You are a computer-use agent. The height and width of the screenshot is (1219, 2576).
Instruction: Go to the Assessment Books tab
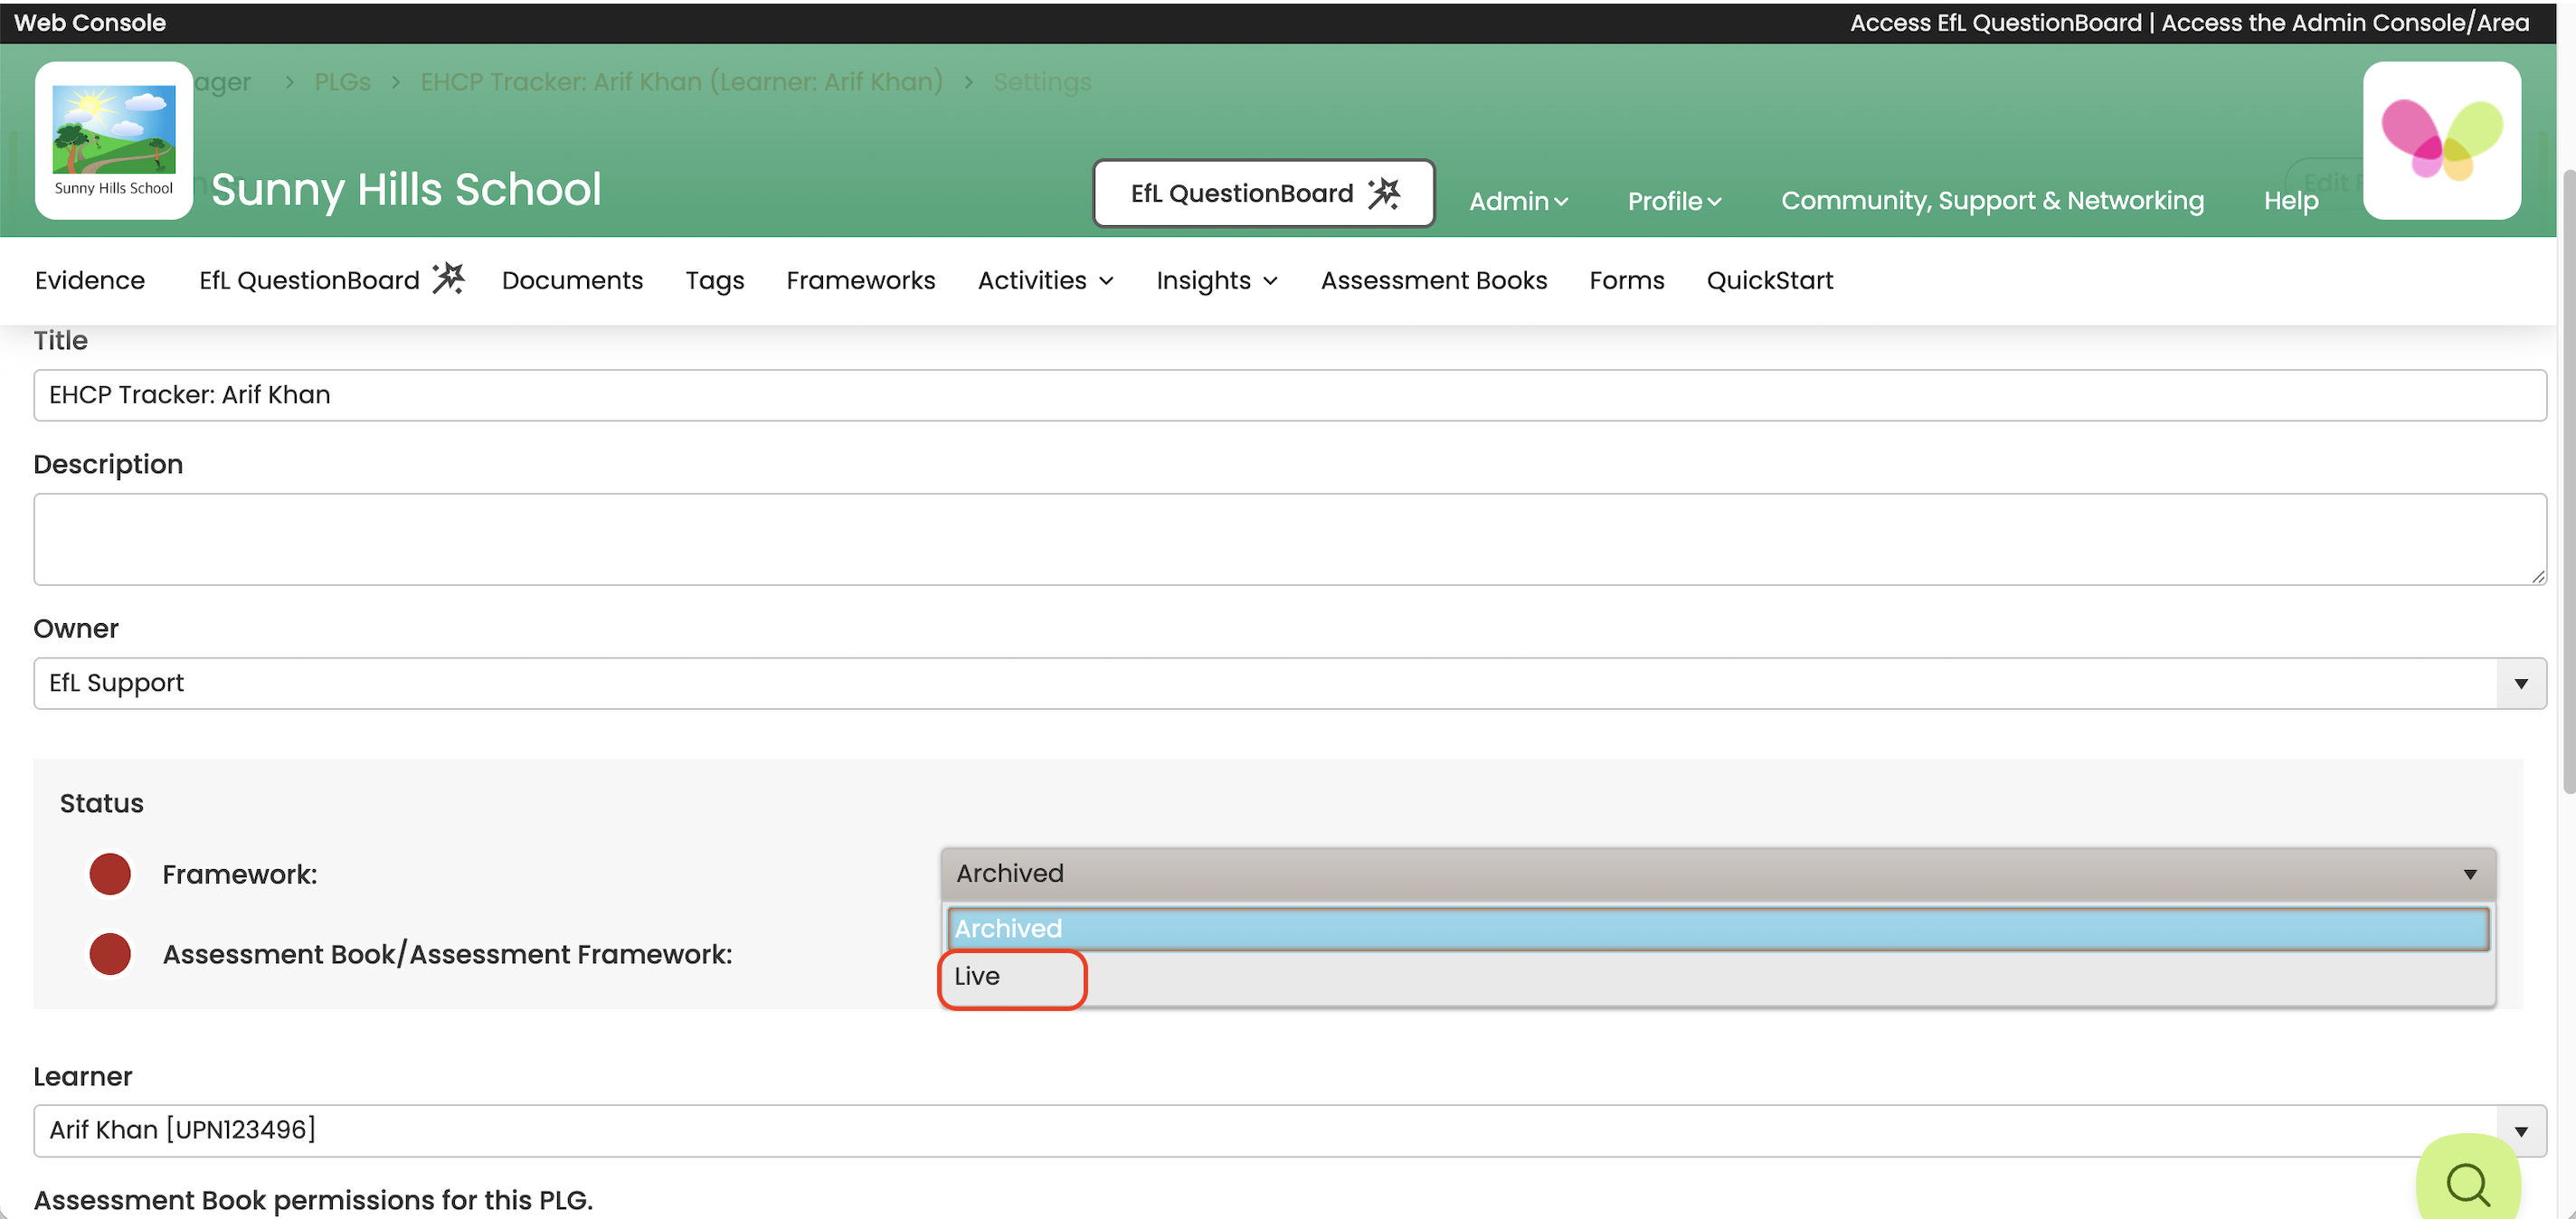[x=1433, y=280]
